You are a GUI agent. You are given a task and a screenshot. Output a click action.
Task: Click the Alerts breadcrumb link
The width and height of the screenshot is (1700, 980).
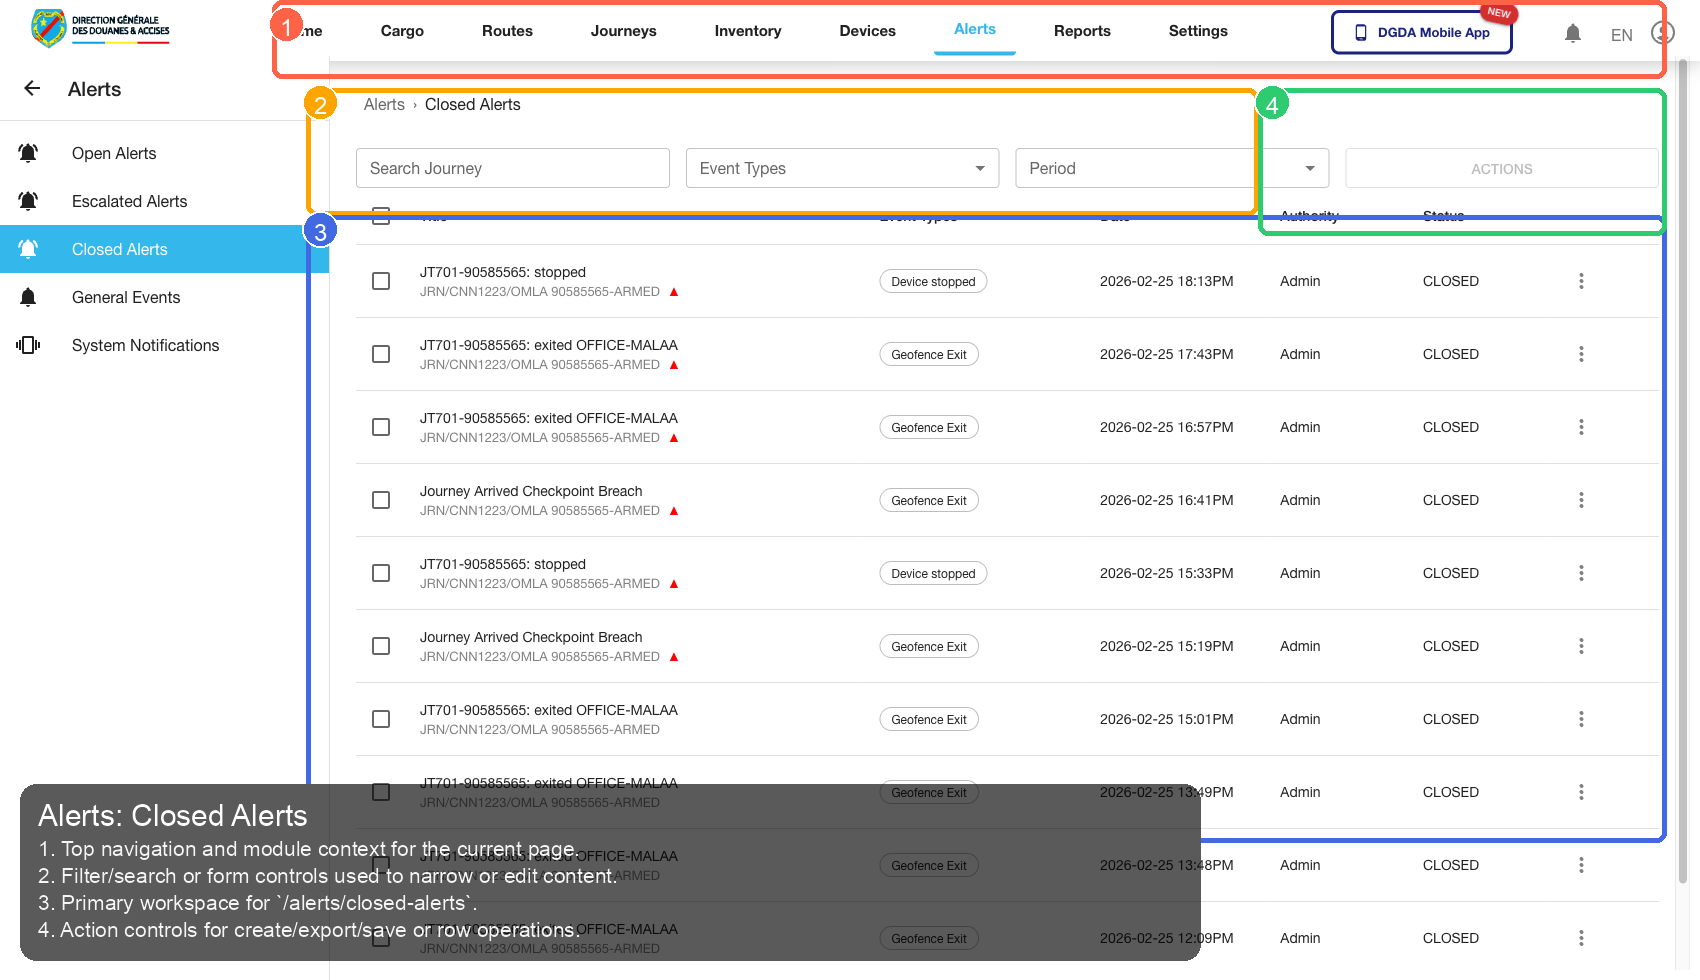(384, 104)
